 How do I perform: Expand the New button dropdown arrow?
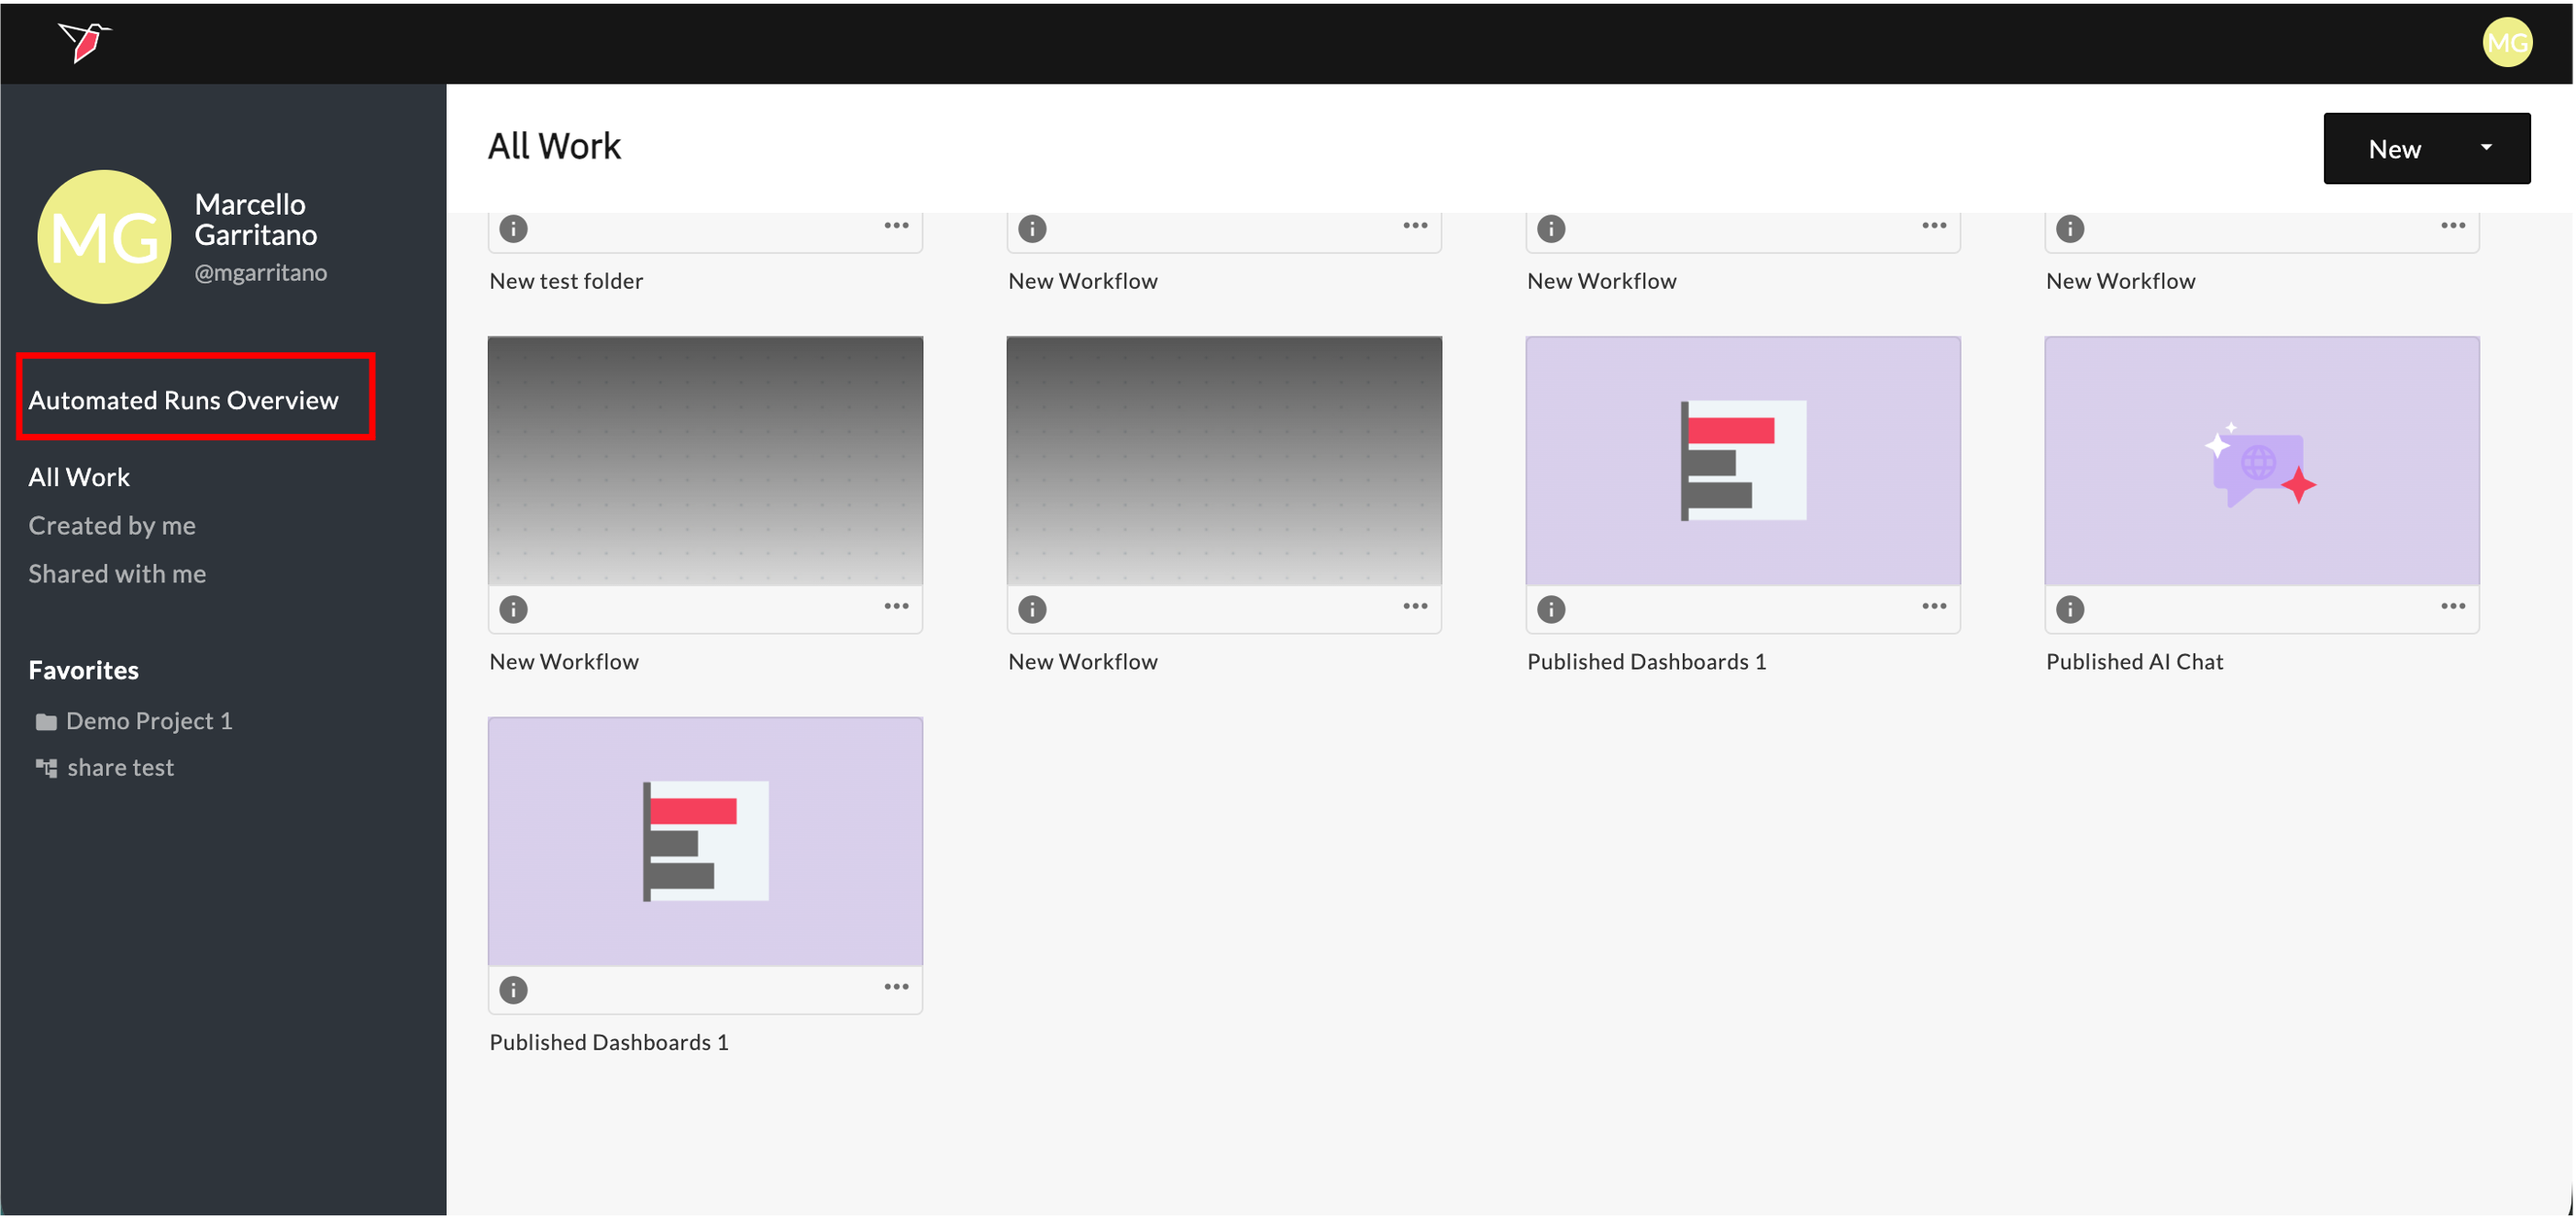coord(2486,148)
